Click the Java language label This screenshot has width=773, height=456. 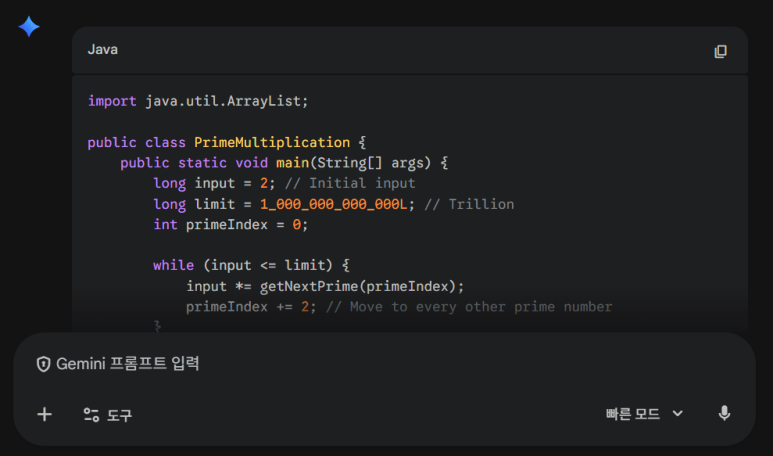(x=103, y=49)
